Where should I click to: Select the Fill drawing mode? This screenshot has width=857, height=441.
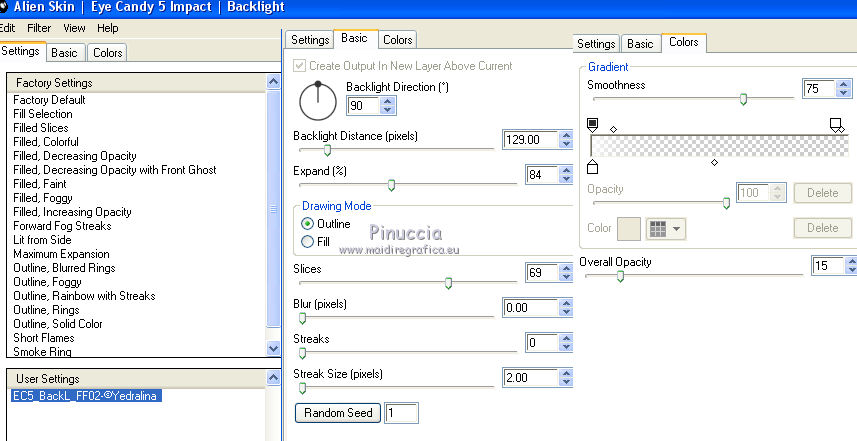pyautogui.click(x=308, y=242)
